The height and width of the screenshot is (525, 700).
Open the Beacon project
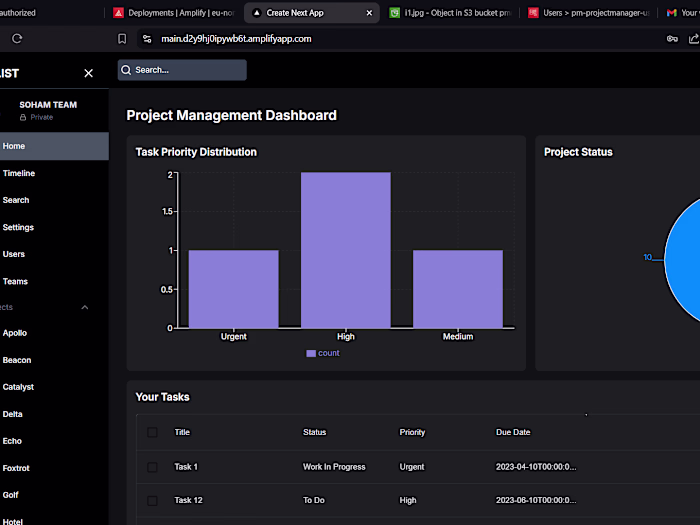(54, 360)
